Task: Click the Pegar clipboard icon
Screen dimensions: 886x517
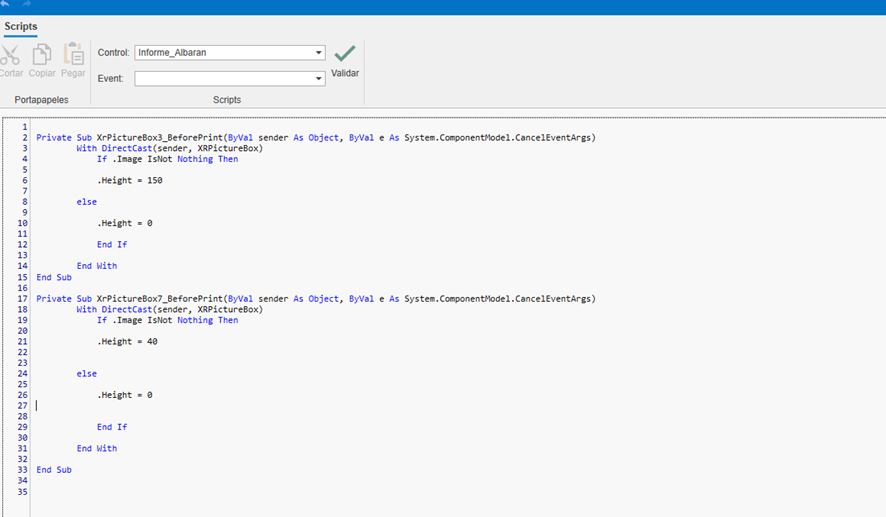Action: tap(73, 54)
